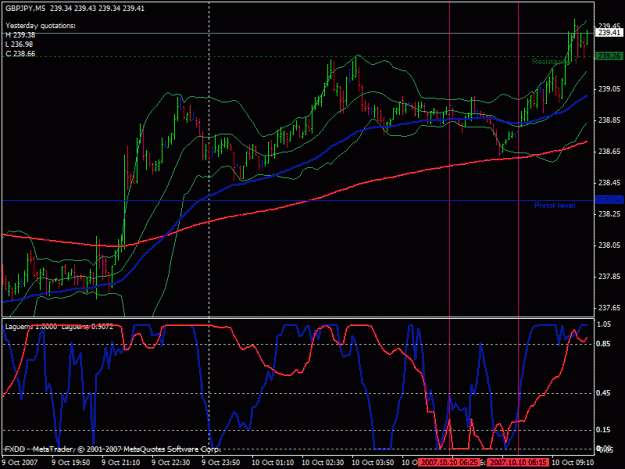This screenshot has height=469, width=625.
Task: Click the '9 Oct 23:50' time axis label
Action: (x=221, y=462)
